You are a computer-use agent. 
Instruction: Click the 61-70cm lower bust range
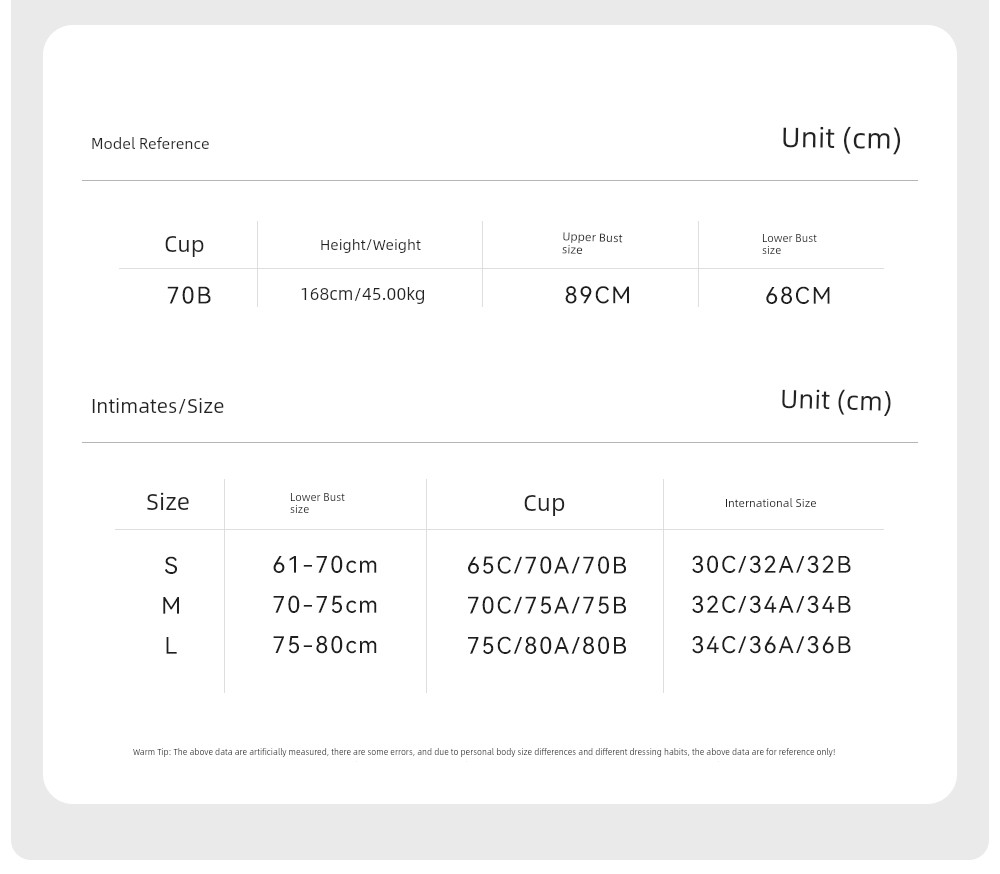[x=325, y=565]
